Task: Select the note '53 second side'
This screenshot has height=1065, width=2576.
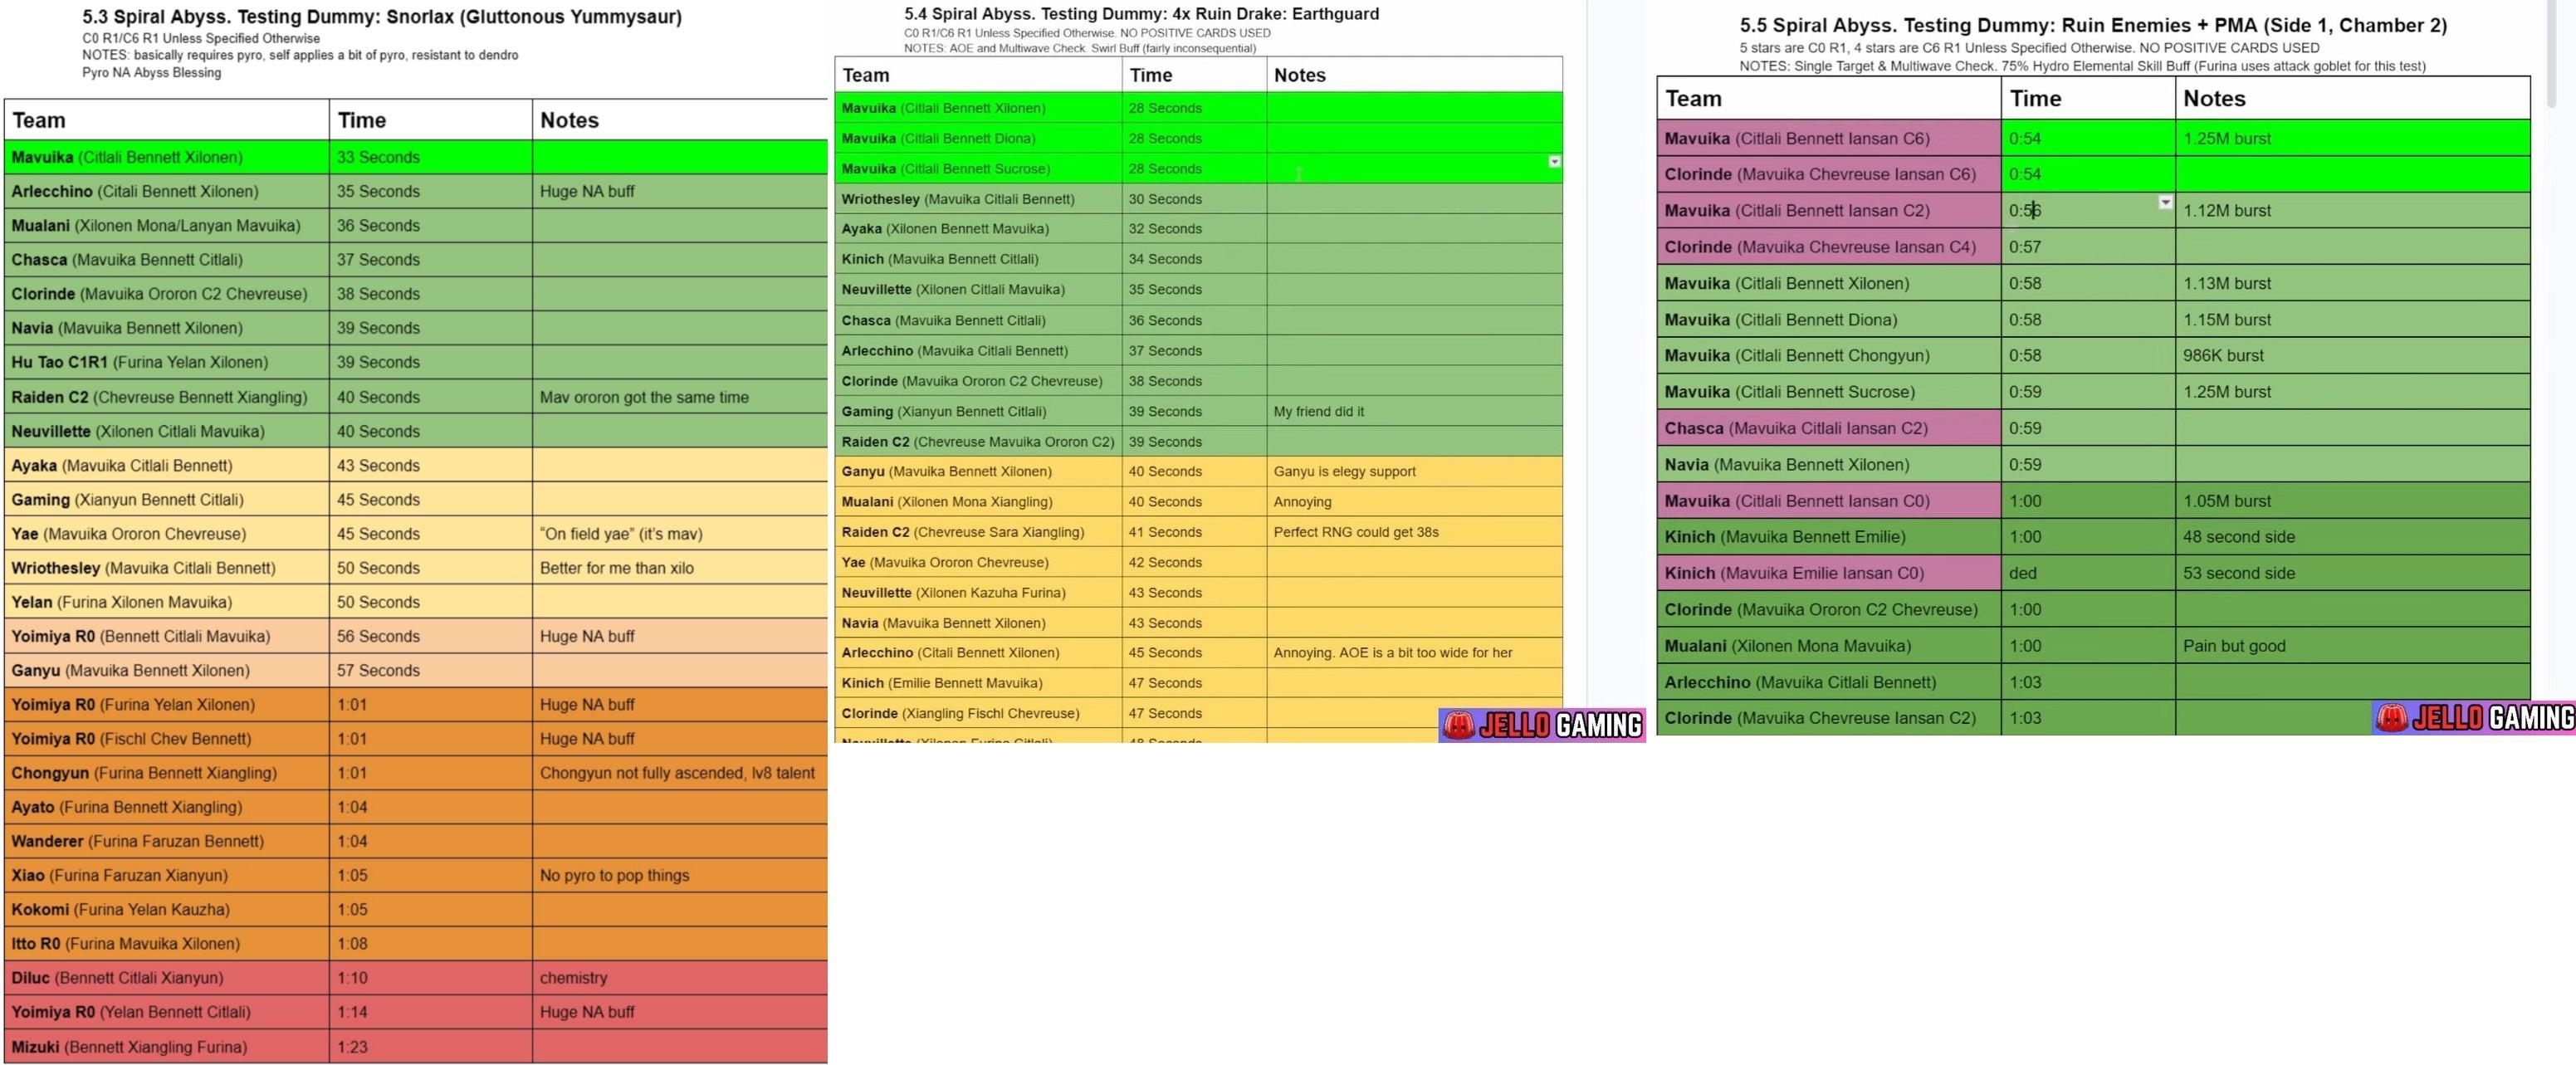Action: 2238,573
